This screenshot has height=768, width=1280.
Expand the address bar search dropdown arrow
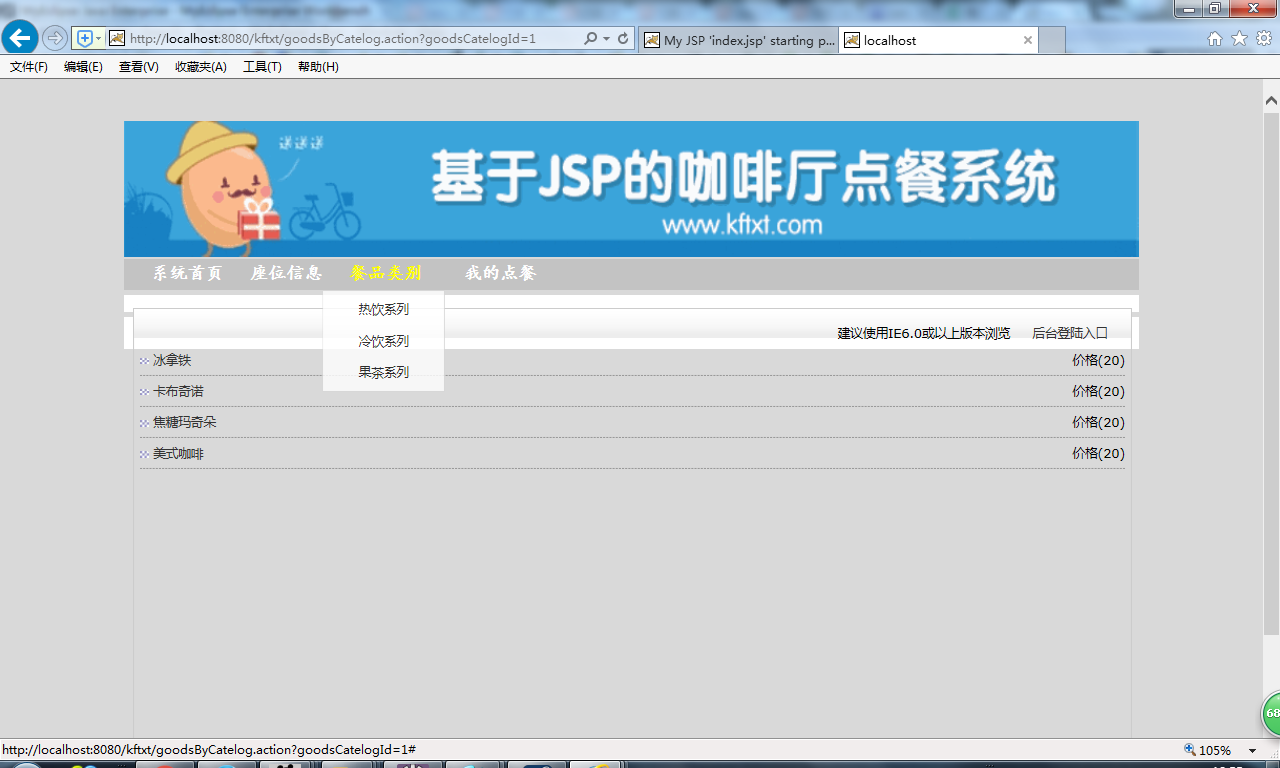(606, 39)
